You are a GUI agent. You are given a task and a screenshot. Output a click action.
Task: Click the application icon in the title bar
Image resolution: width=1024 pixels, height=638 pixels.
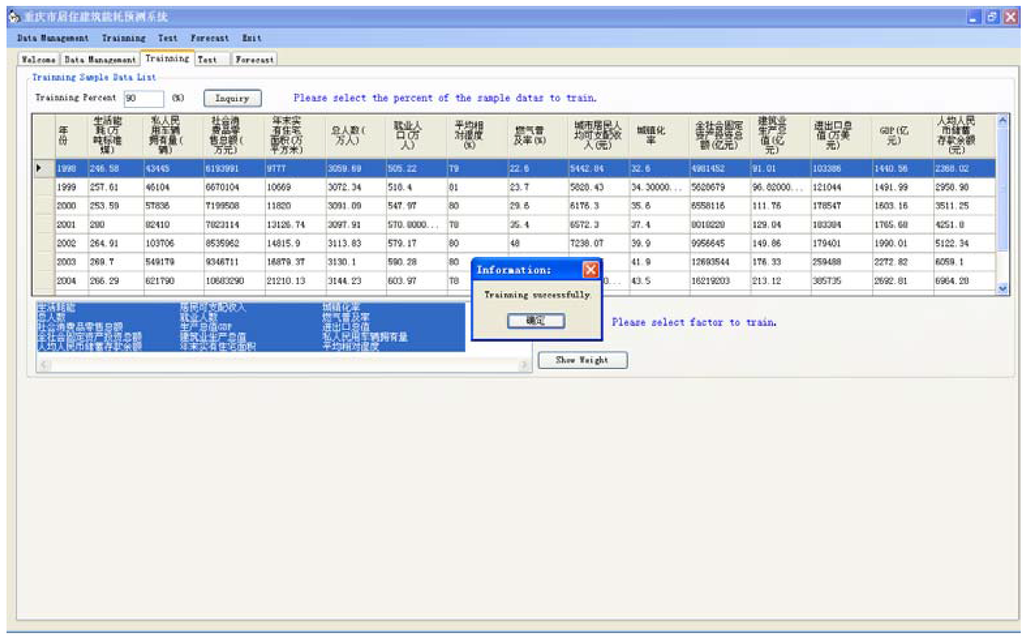[13, 17]
